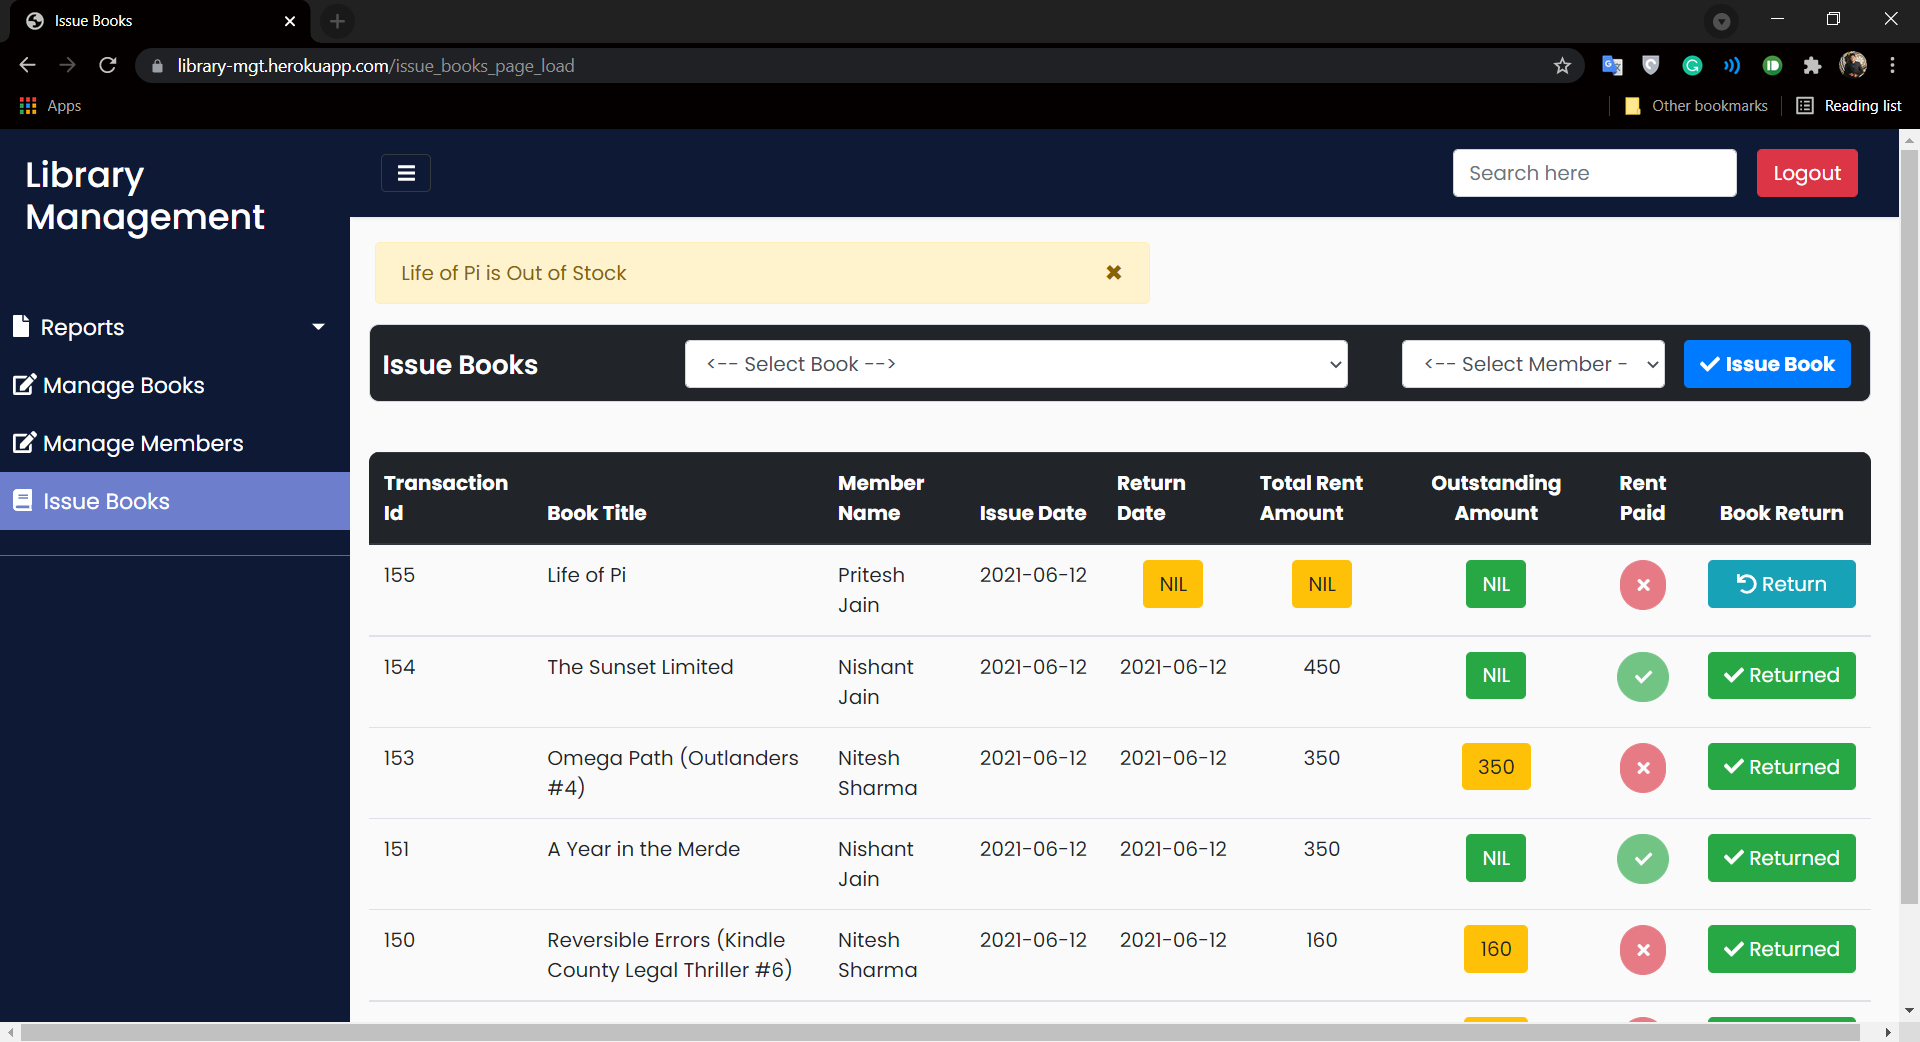
Task: Dismiss the Life of Pi out of stock alert
Action: click(x=1114, y=272)
